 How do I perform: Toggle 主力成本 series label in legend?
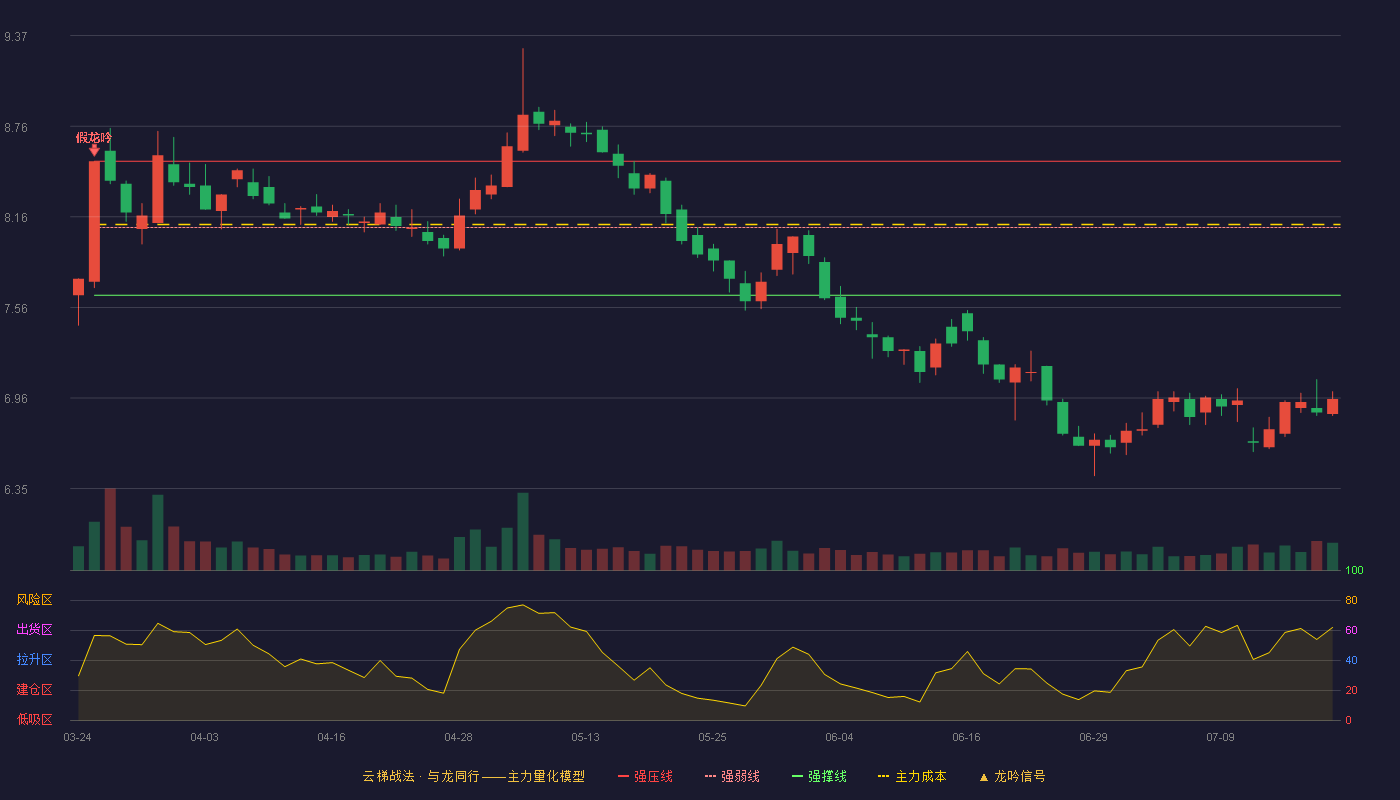click(x=920, y=776)
